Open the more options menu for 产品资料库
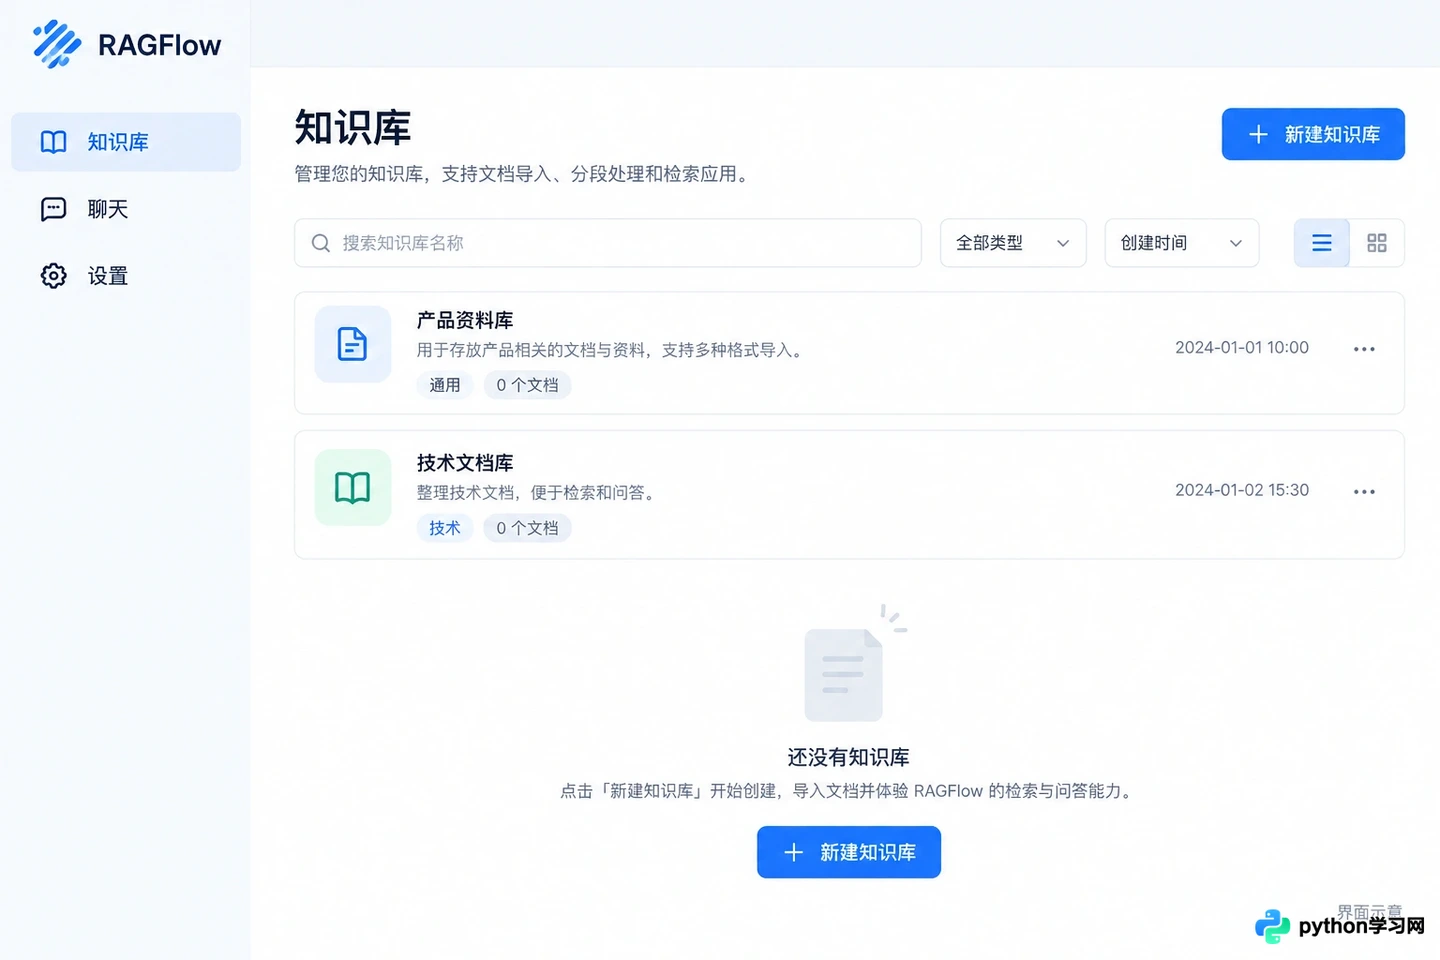This screenshot has height=960, width=1440. point(1364,349)
